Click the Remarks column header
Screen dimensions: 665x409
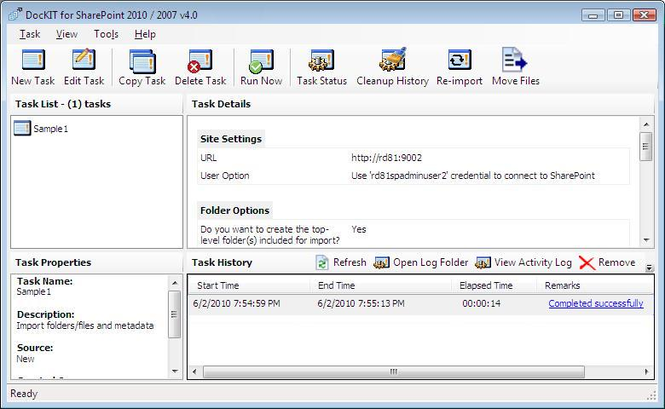pyautogui.click(x=595, y=286)
